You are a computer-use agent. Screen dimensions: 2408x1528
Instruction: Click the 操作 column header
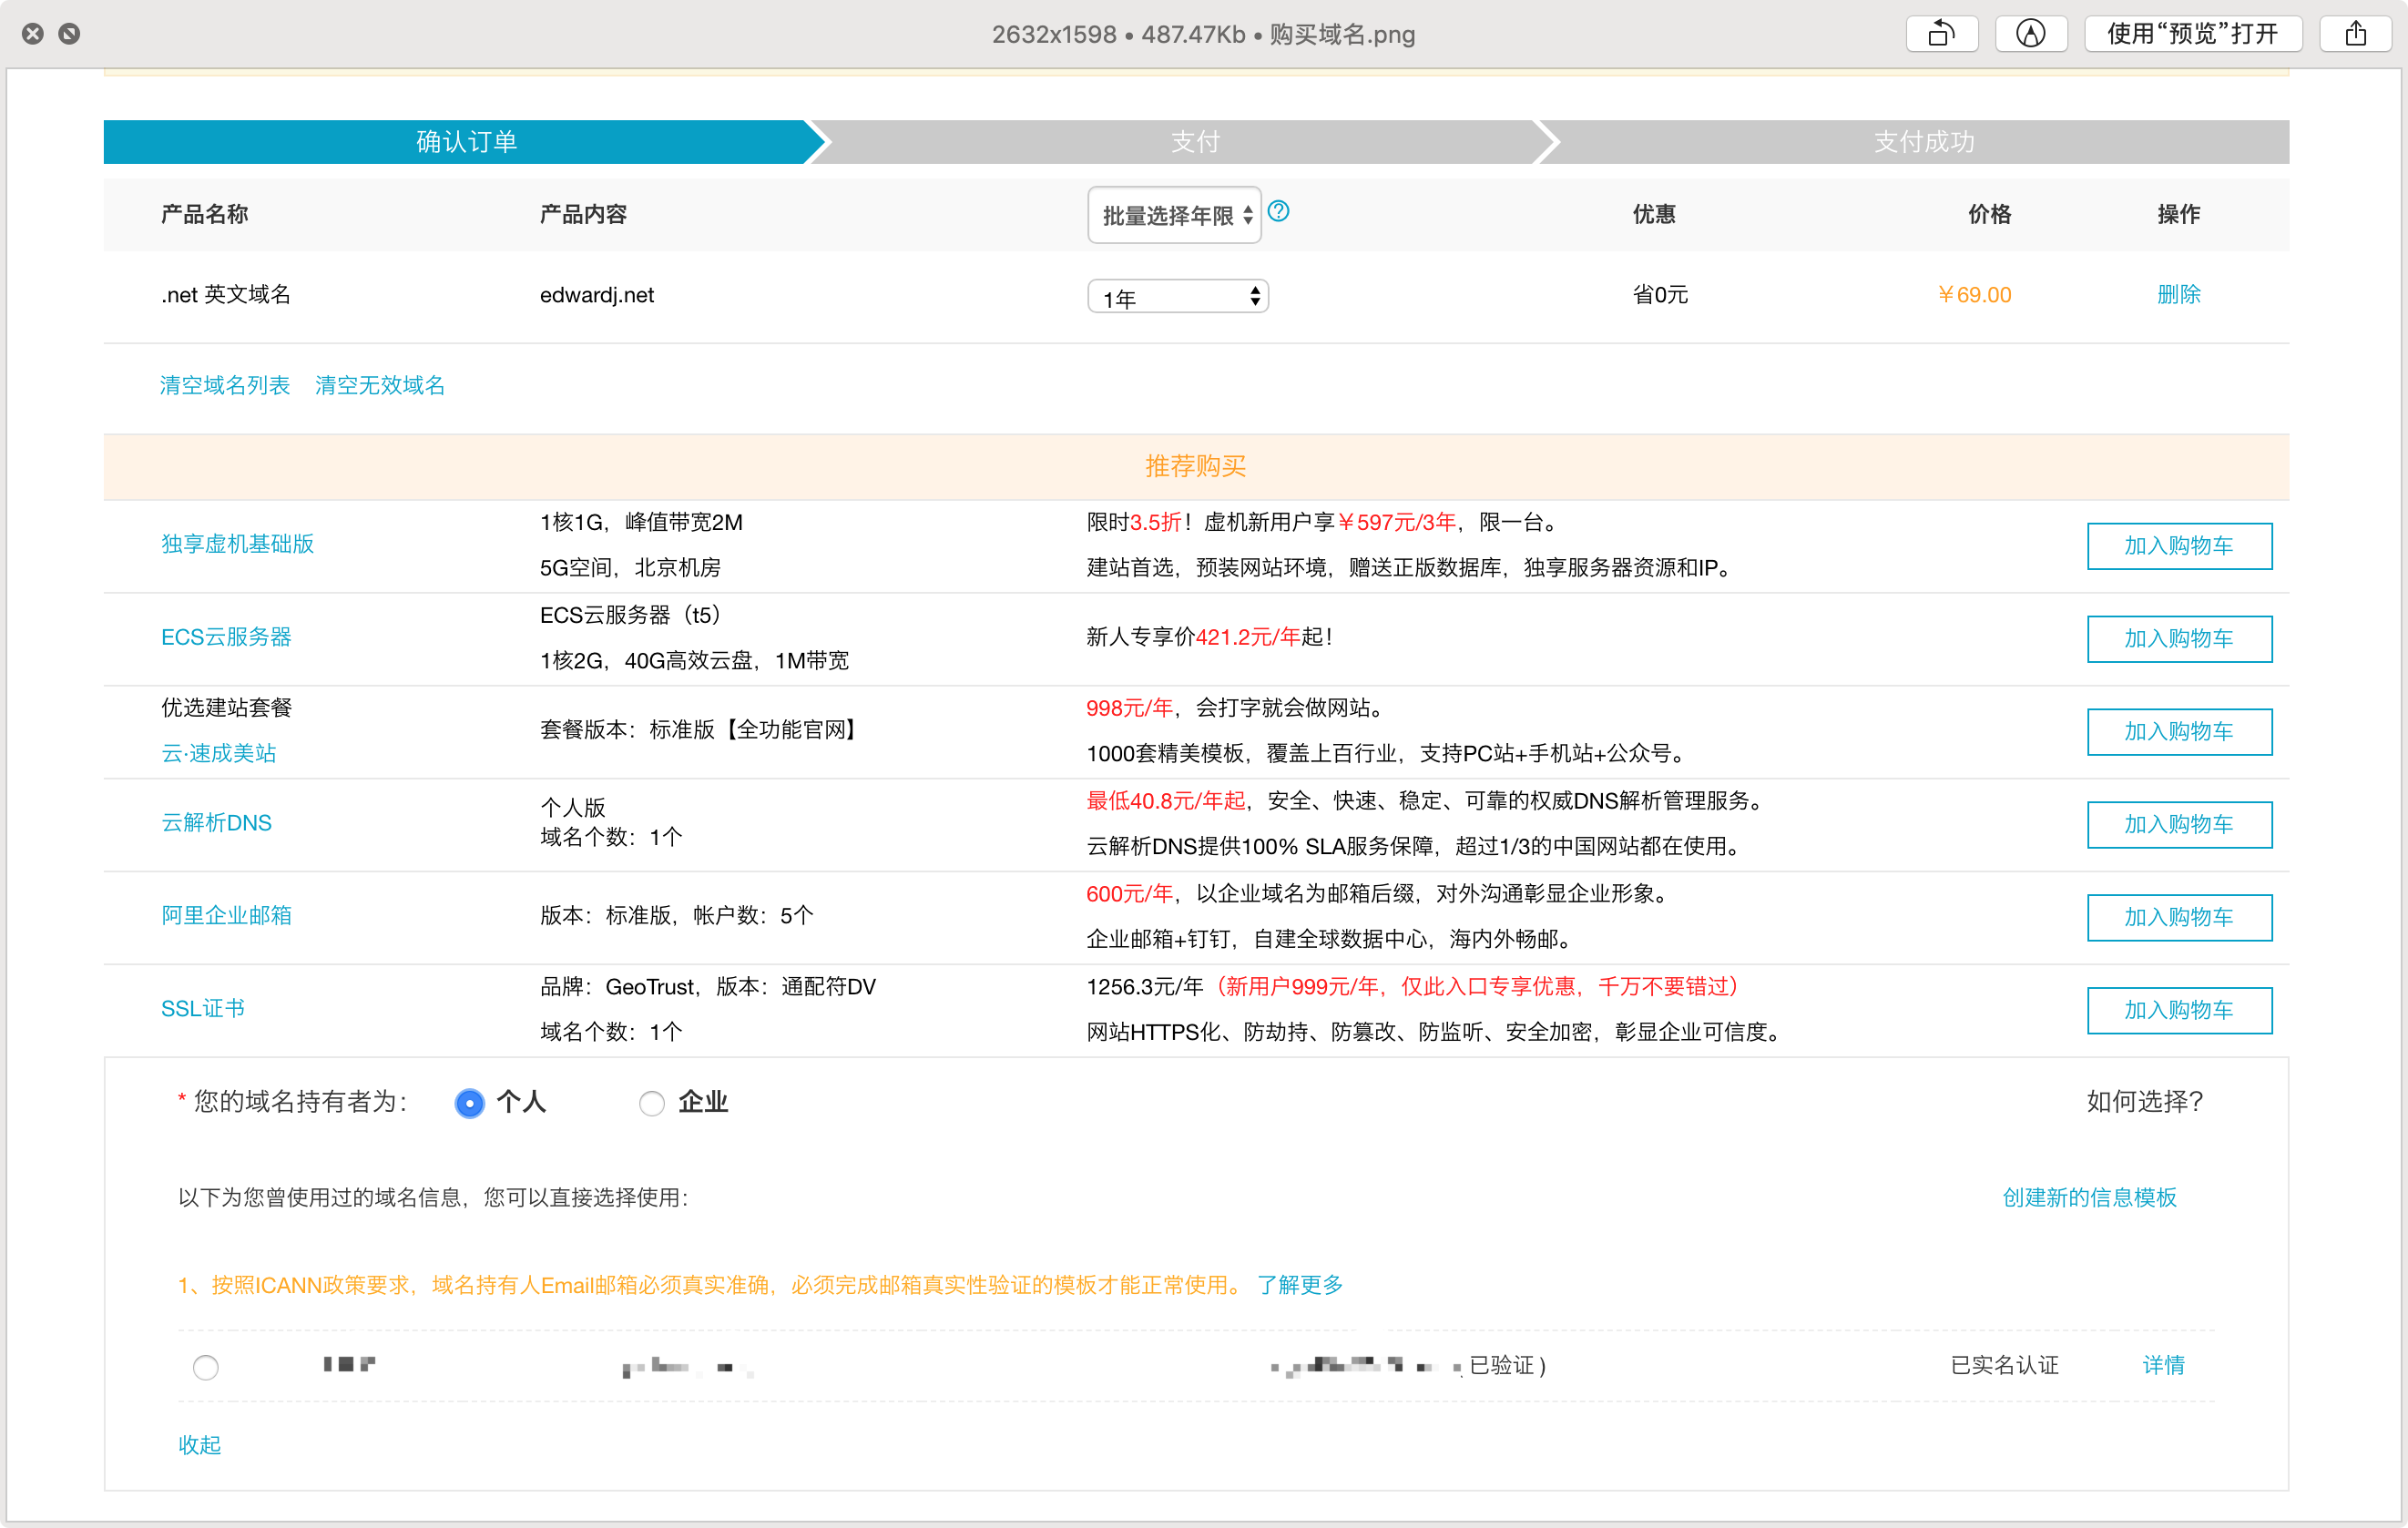click(x=2178, y=214)
